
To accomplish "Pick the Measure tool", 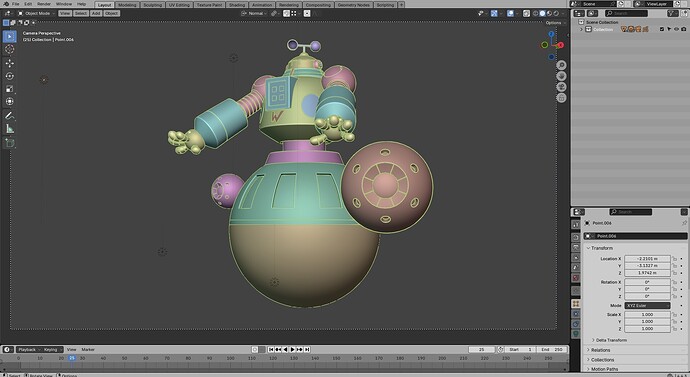I will (x=9, y=128).
